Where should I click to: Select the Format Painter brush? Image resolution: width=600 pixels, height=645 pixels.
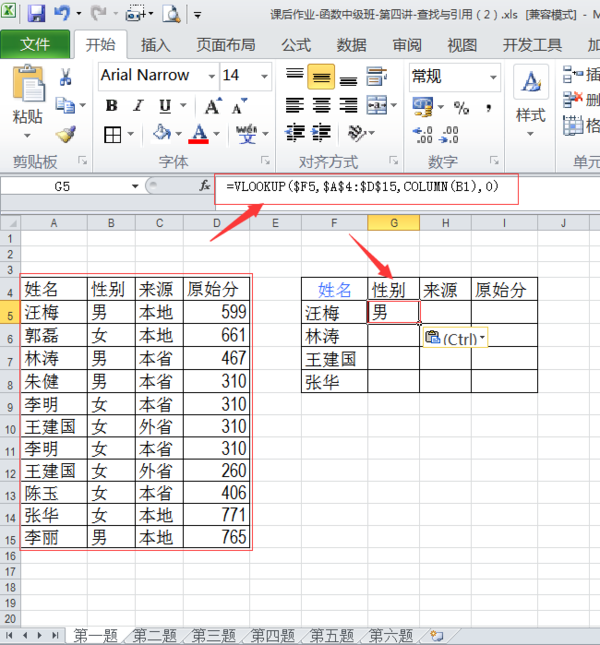click(x=66, y=134)
